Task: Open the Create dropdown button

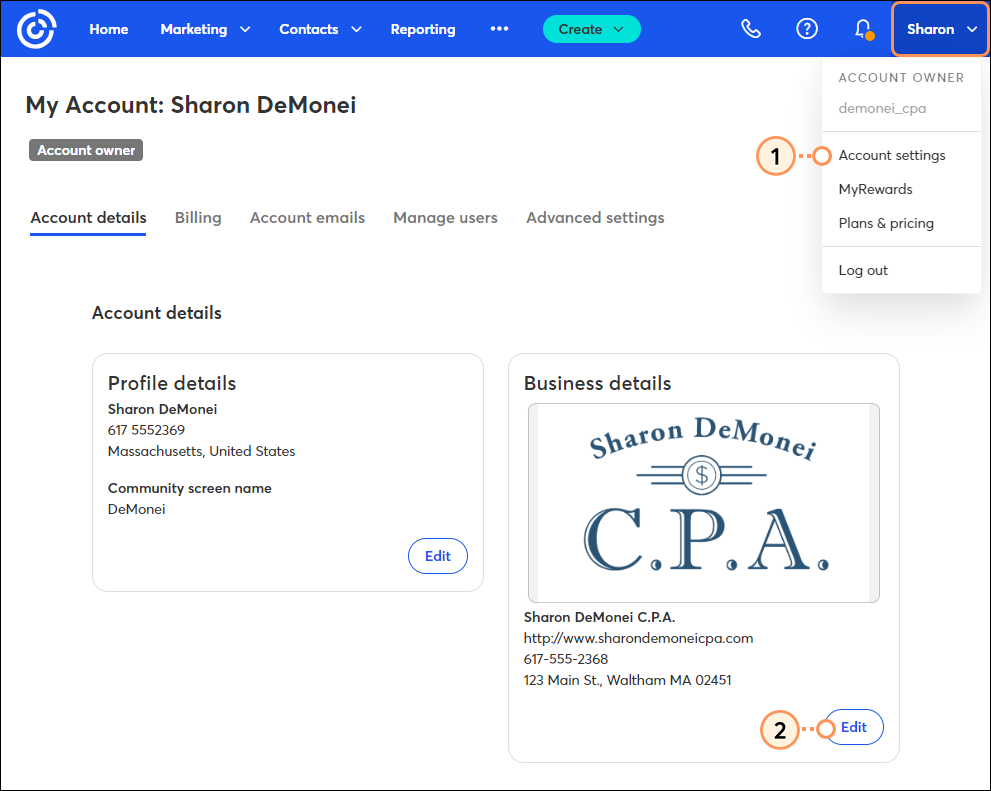Action: (592, 29)
